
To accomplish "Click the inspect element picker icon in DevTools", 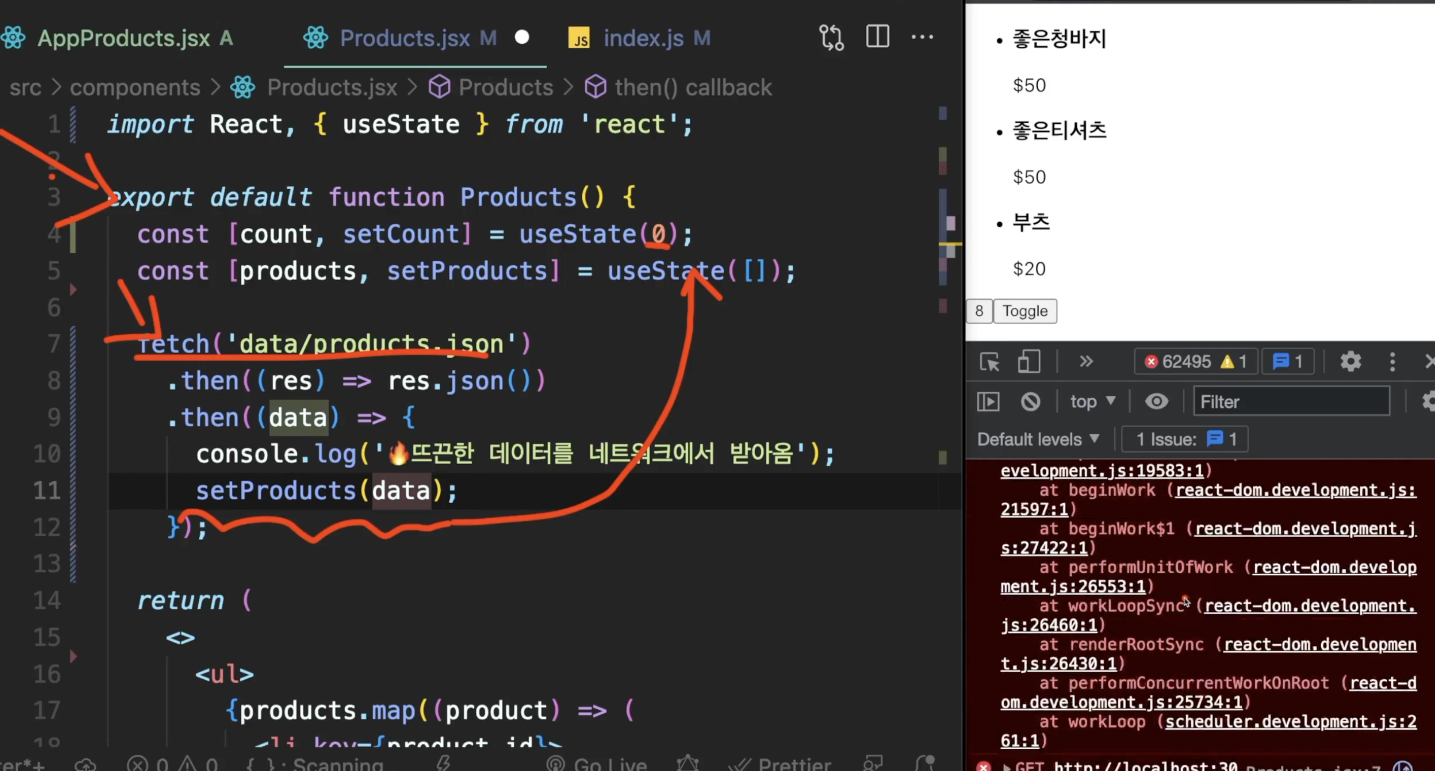I will pos(989,362).
